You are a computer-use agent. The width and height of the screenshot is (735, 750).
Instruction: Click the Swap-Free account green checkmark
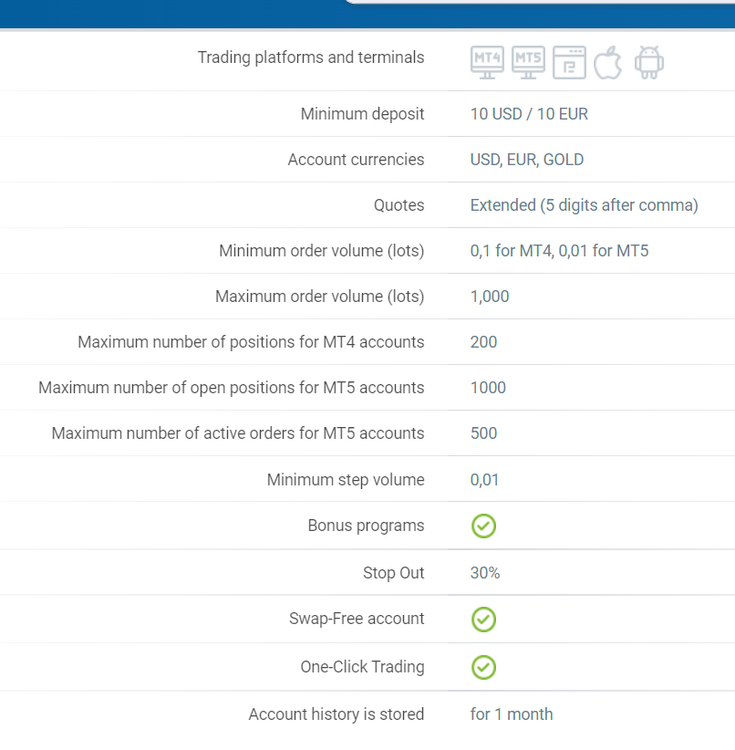point(483,619)
